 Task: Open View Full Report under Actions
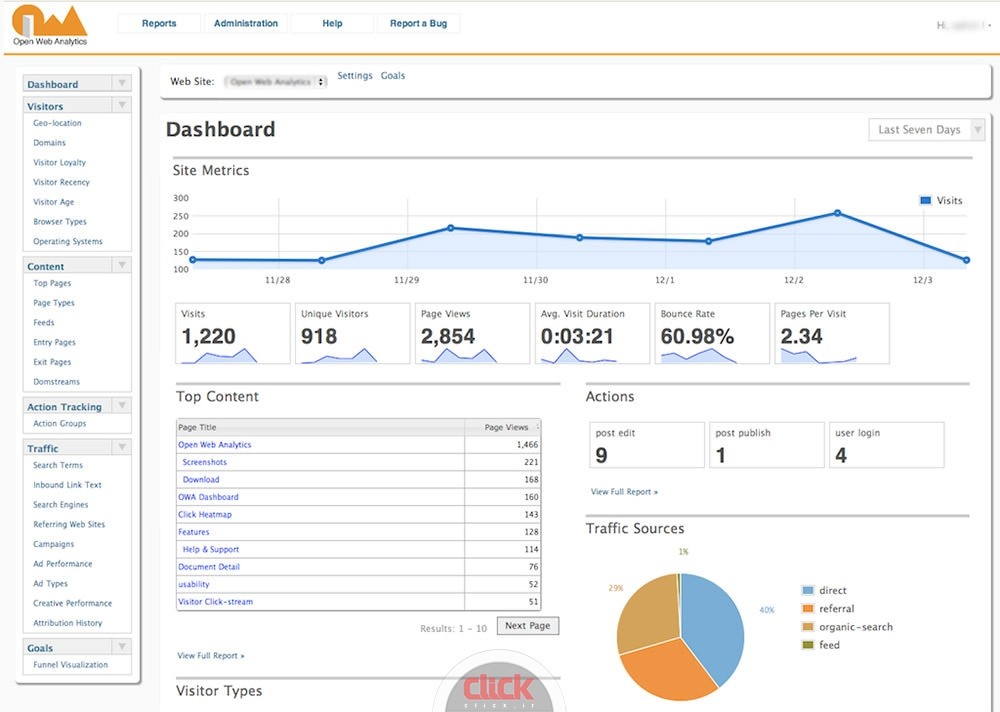click(624, 492)
